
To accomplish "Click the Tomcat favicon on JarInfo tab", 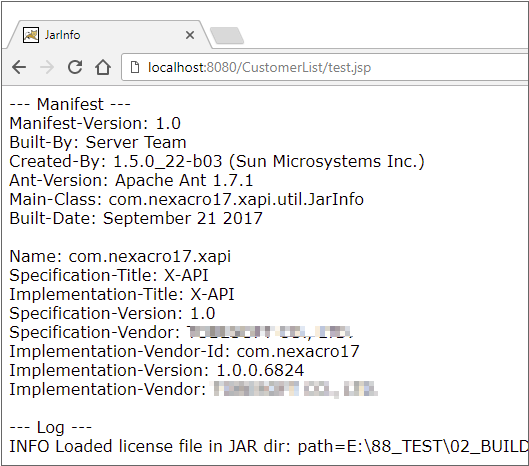I will 31,35.
